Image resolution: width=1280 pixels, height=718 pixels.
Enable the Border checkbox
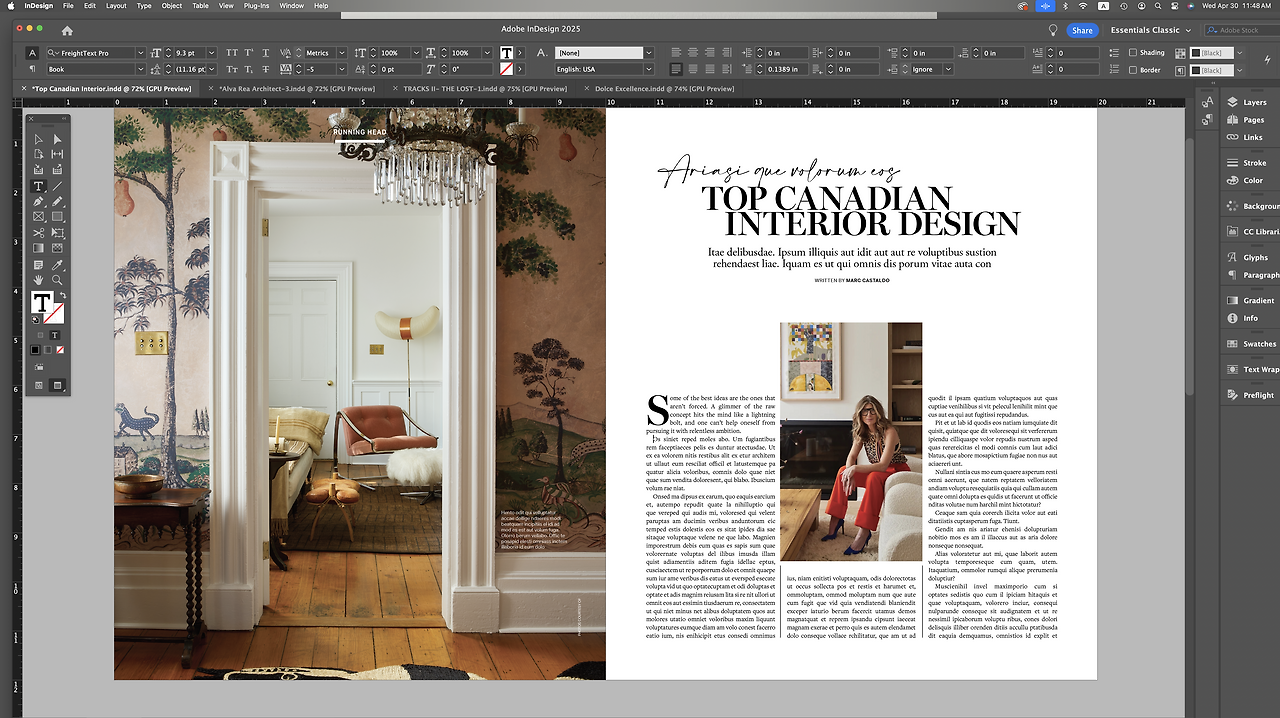(1132, 70)
